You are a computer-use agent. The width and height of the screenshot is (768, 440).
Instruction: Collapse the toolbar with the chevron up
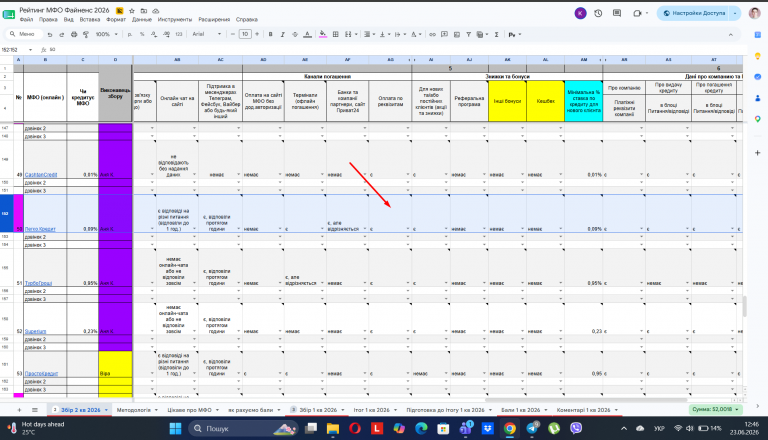[x=730, y=34]
